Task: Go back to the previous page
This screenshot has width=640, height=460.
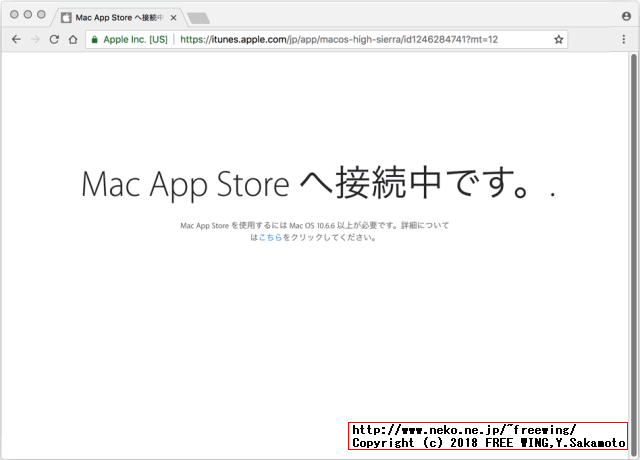Action: click(16, 39)
